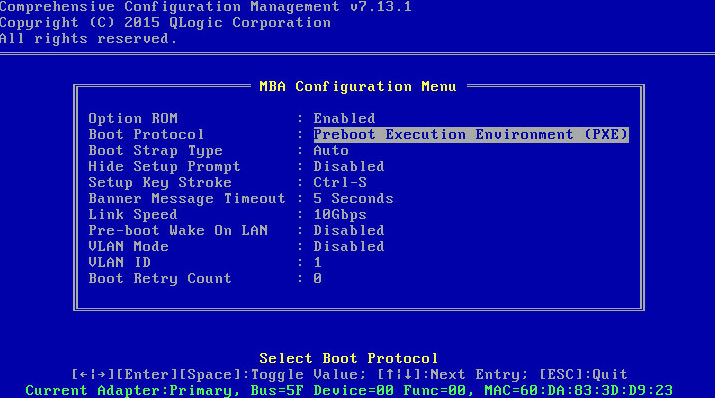The image size is (715, 398).
Task: Select the Boot Strap Type Auto value
Action: pyautogui.click(x=331, y=150)
